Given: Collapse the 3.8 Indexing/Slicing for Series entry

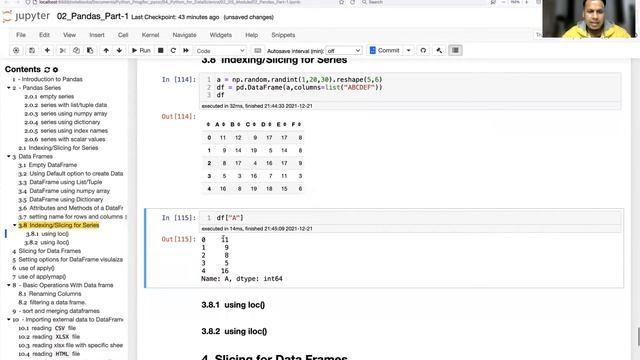Looking at the screenshot, I should coord(15,225).
